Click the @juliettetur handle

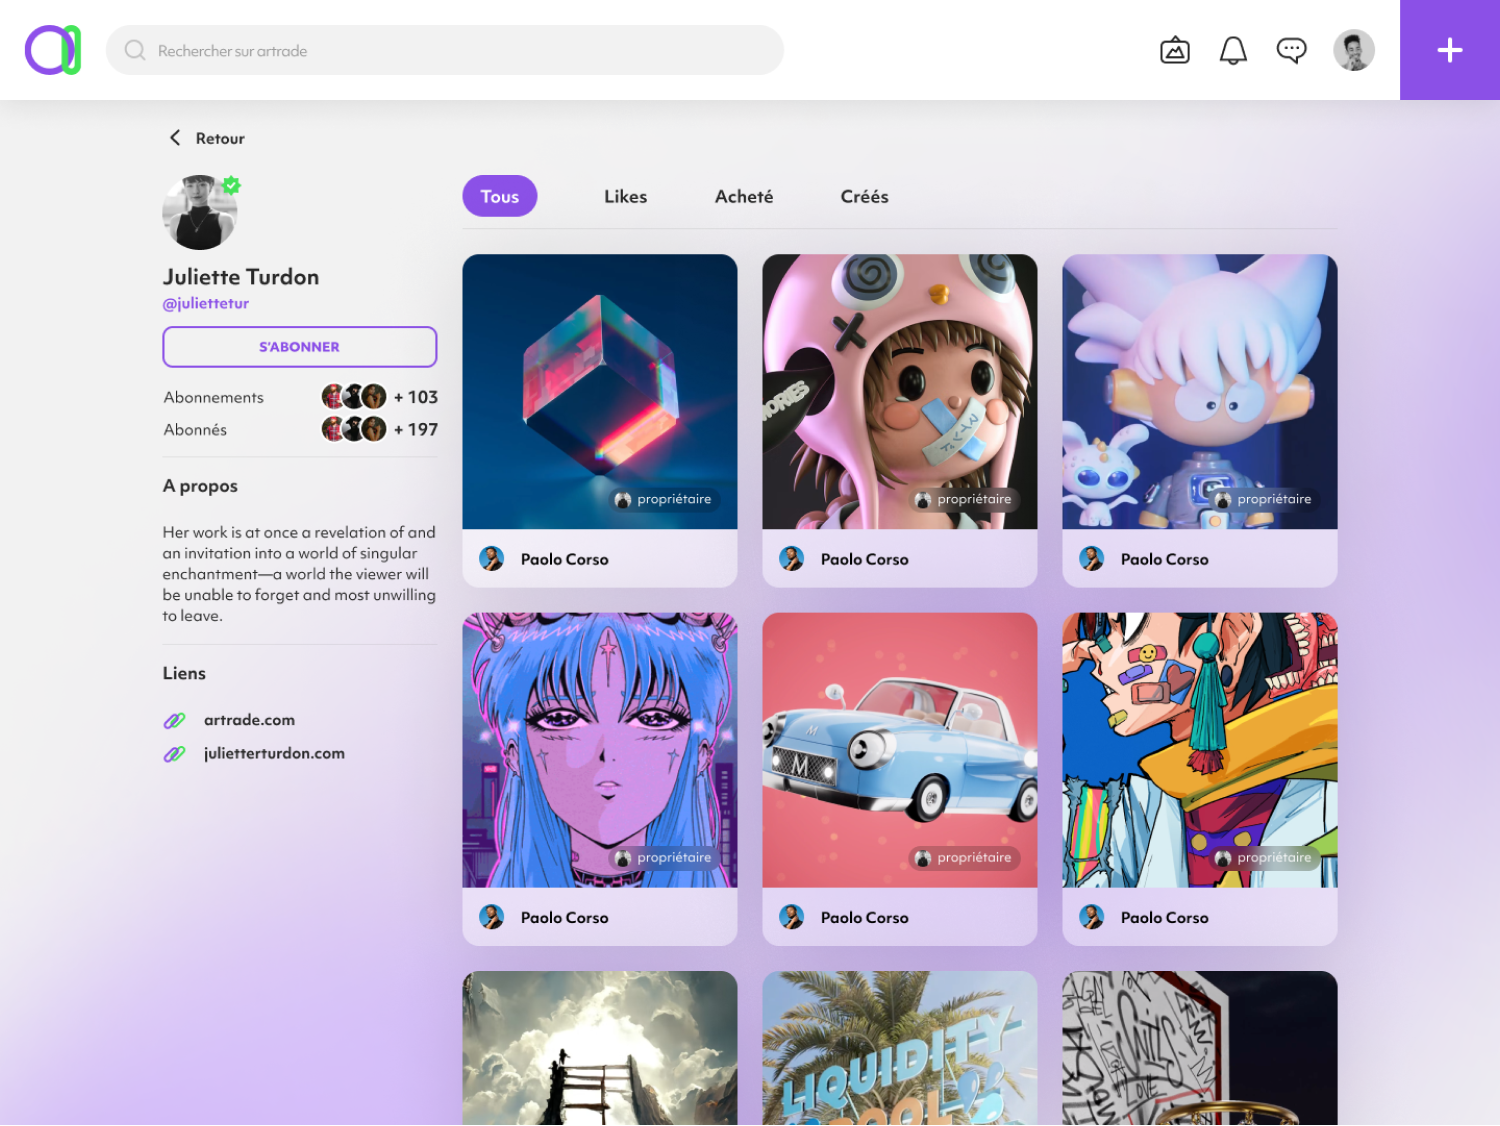[206, 303]
